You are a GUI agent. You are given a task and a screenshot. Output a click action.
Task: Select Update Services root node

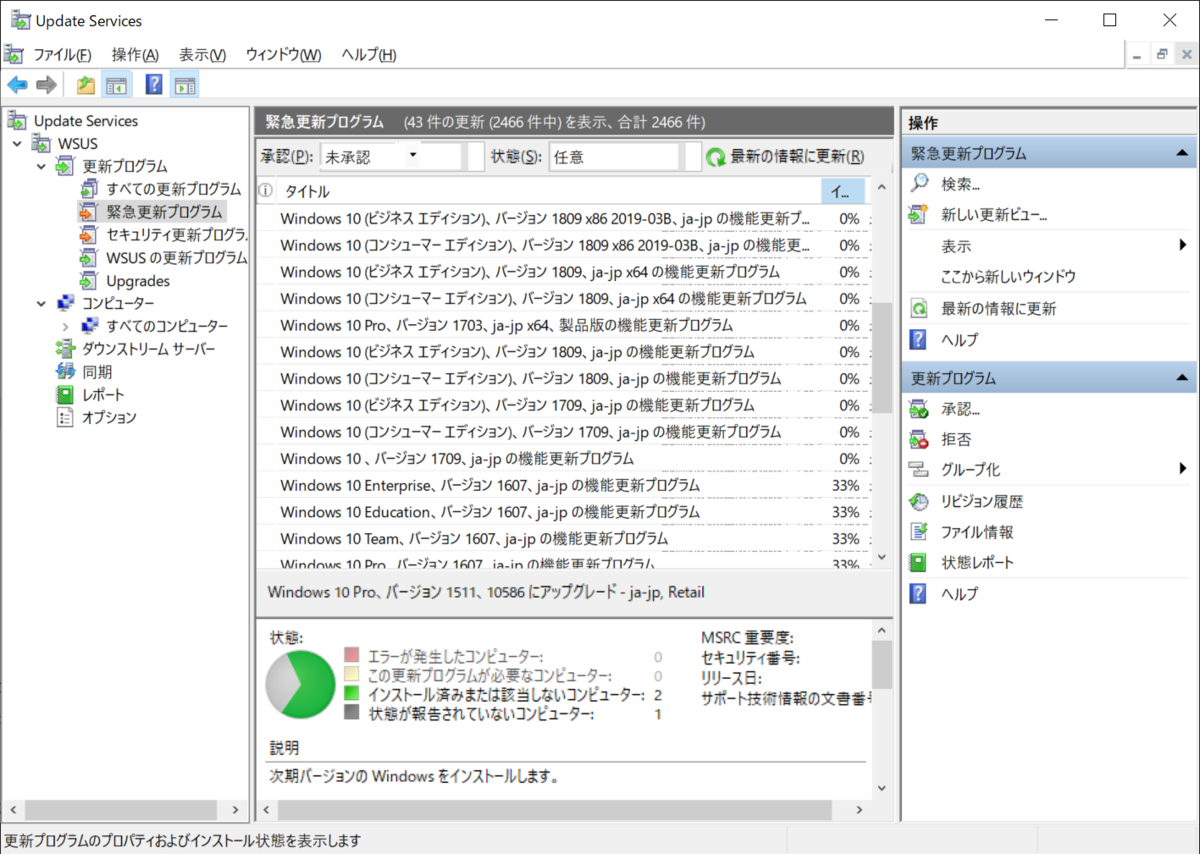click(86, 121)
